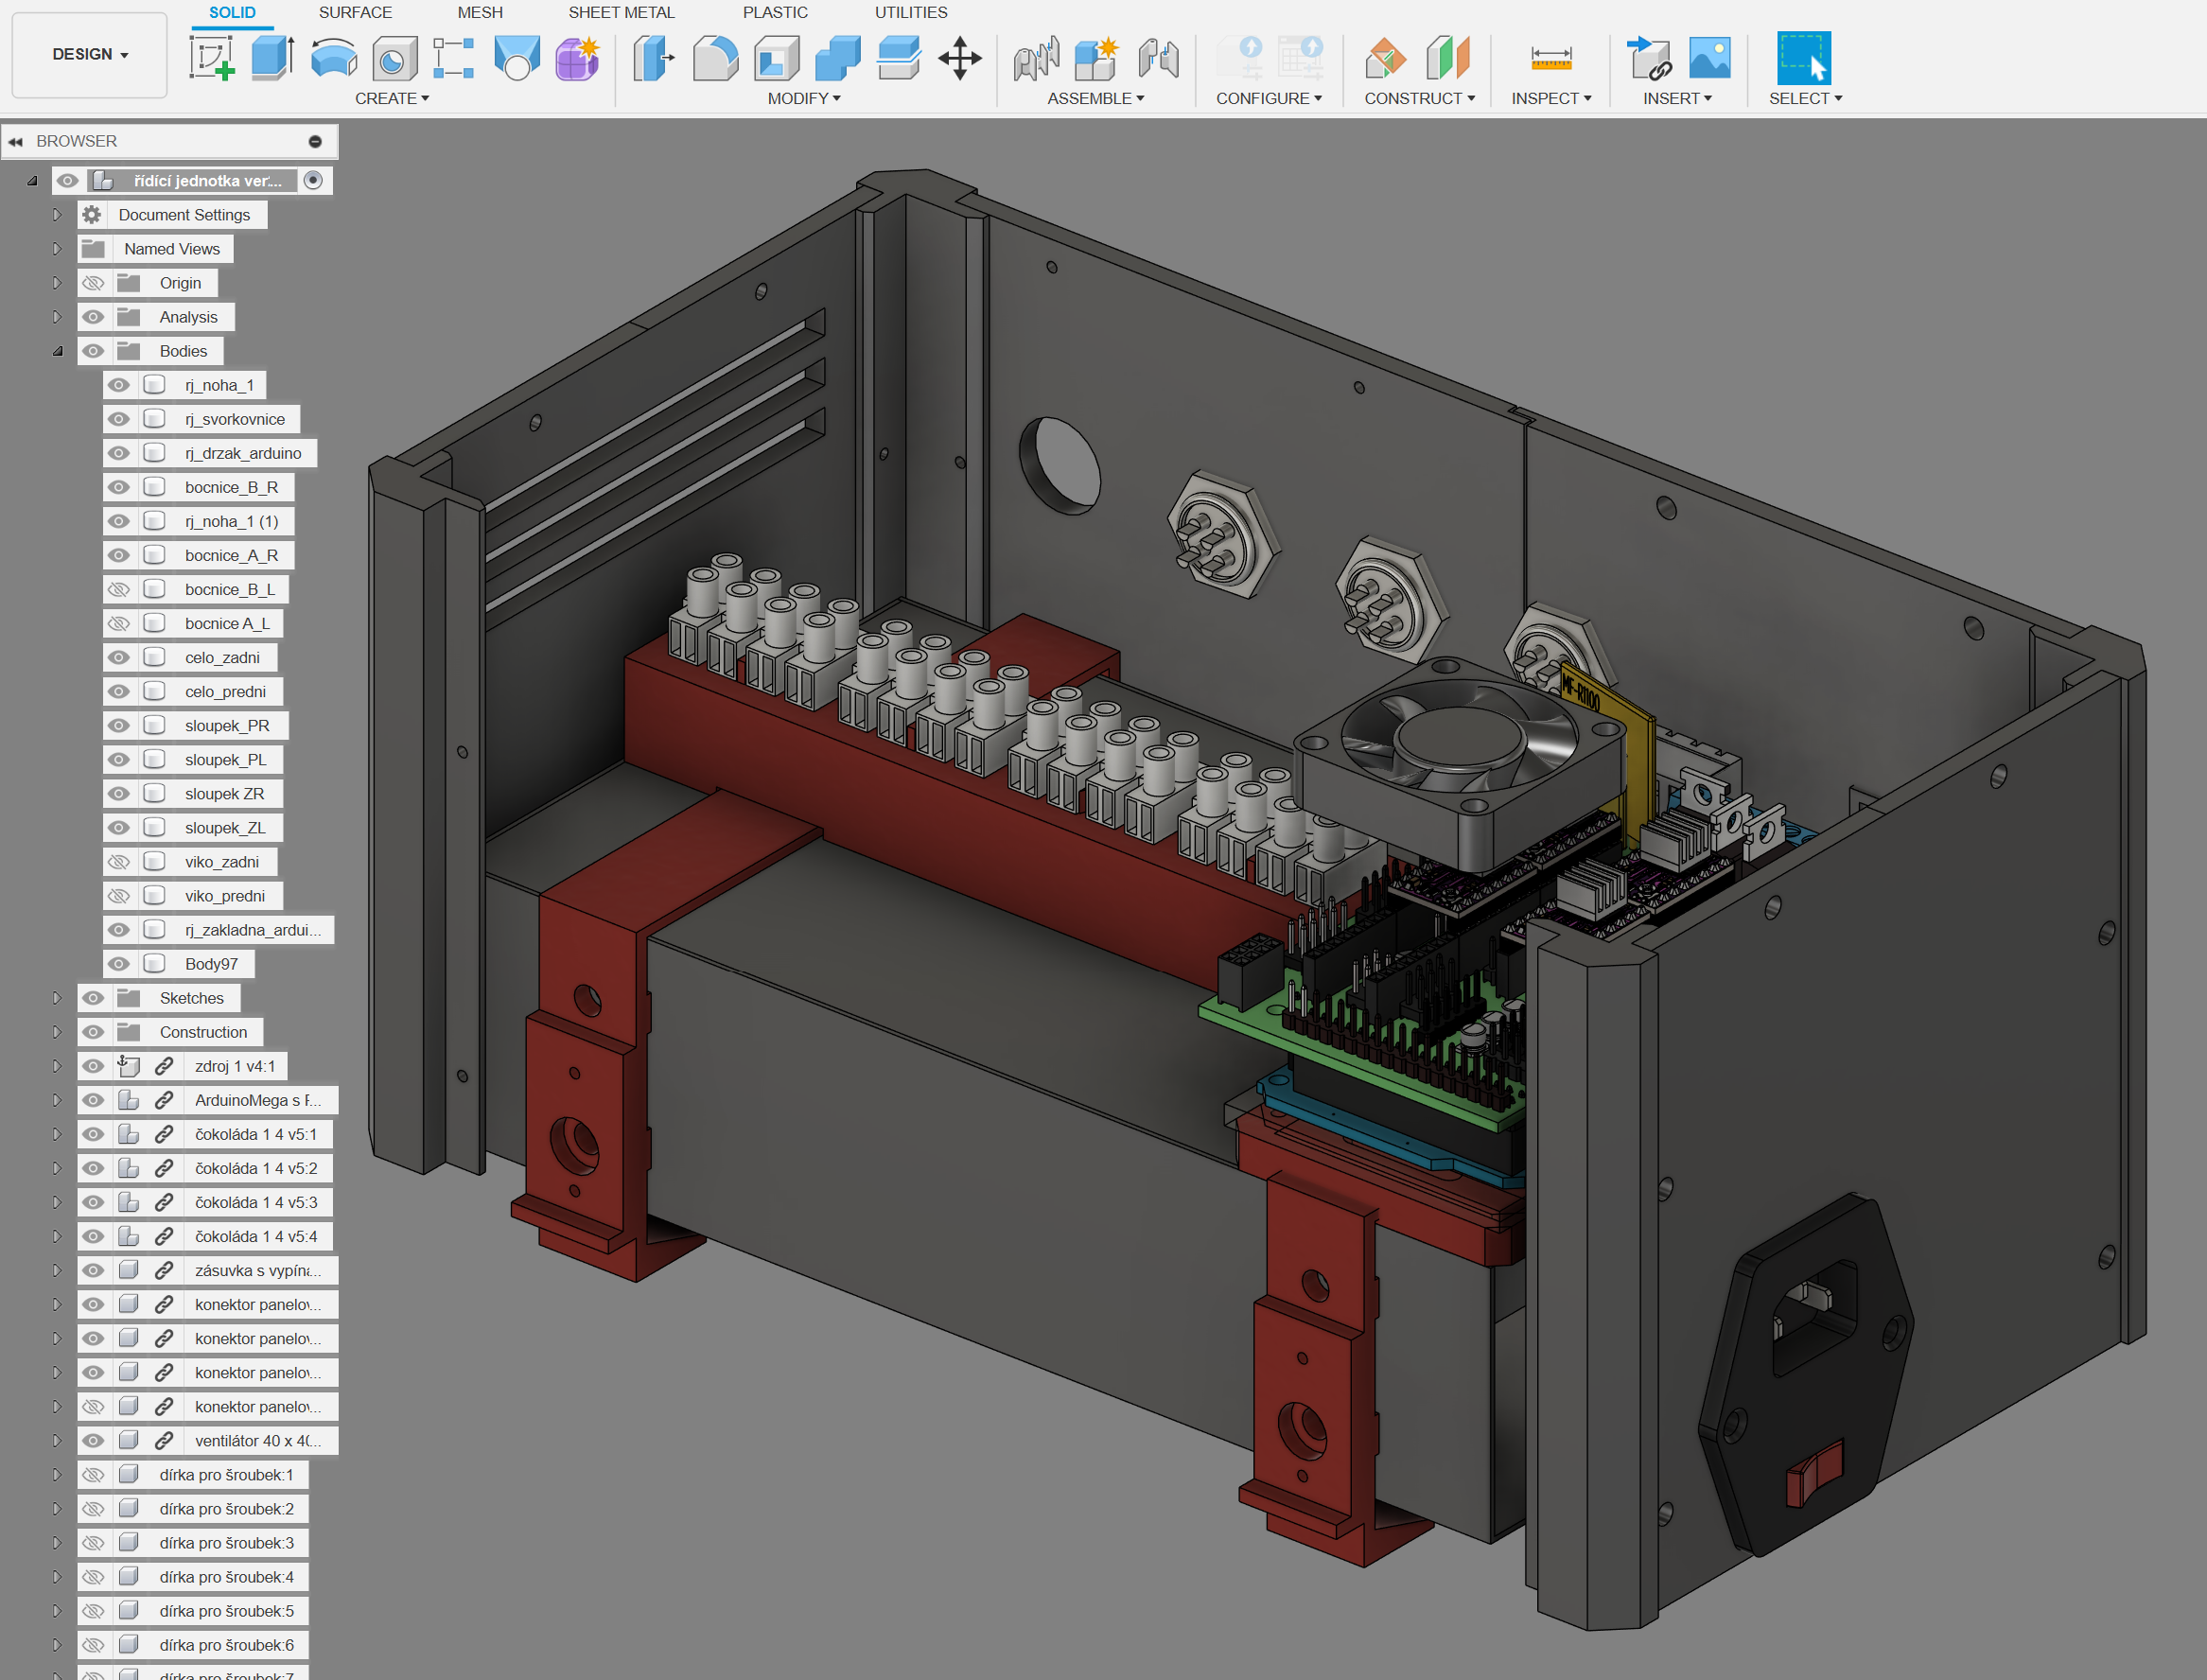Click the Fillet tool in Modify
2207x1680 pixels.
tap(715, 58)
